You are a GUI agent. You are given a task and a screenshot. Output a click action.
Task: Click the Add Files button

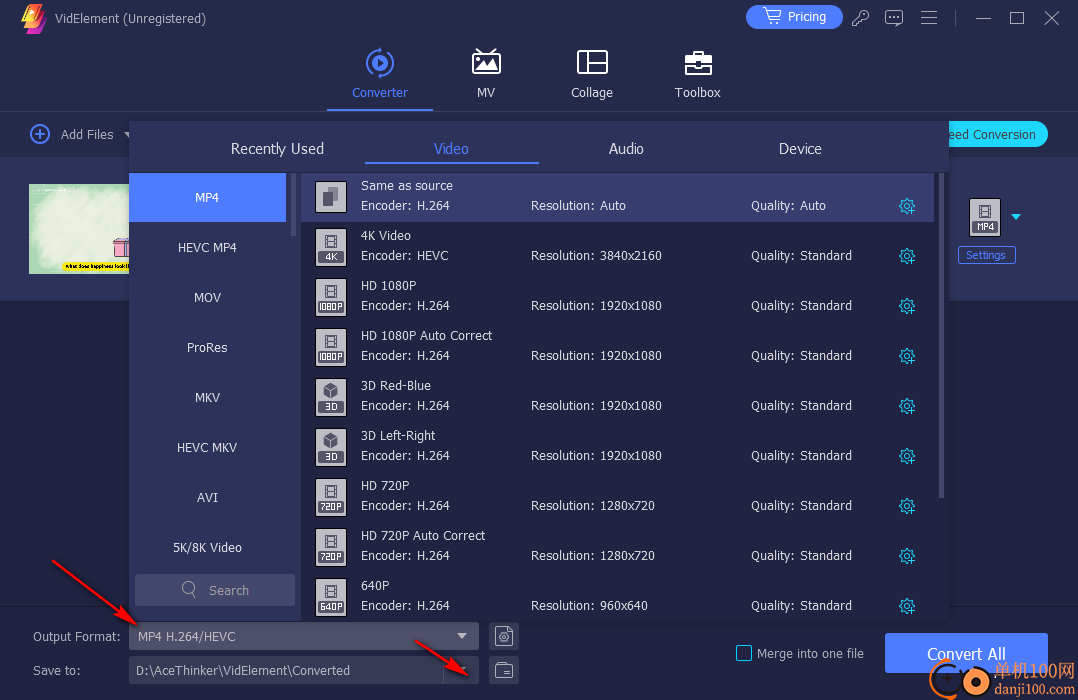pyautogui.click(x=72, y=134)
